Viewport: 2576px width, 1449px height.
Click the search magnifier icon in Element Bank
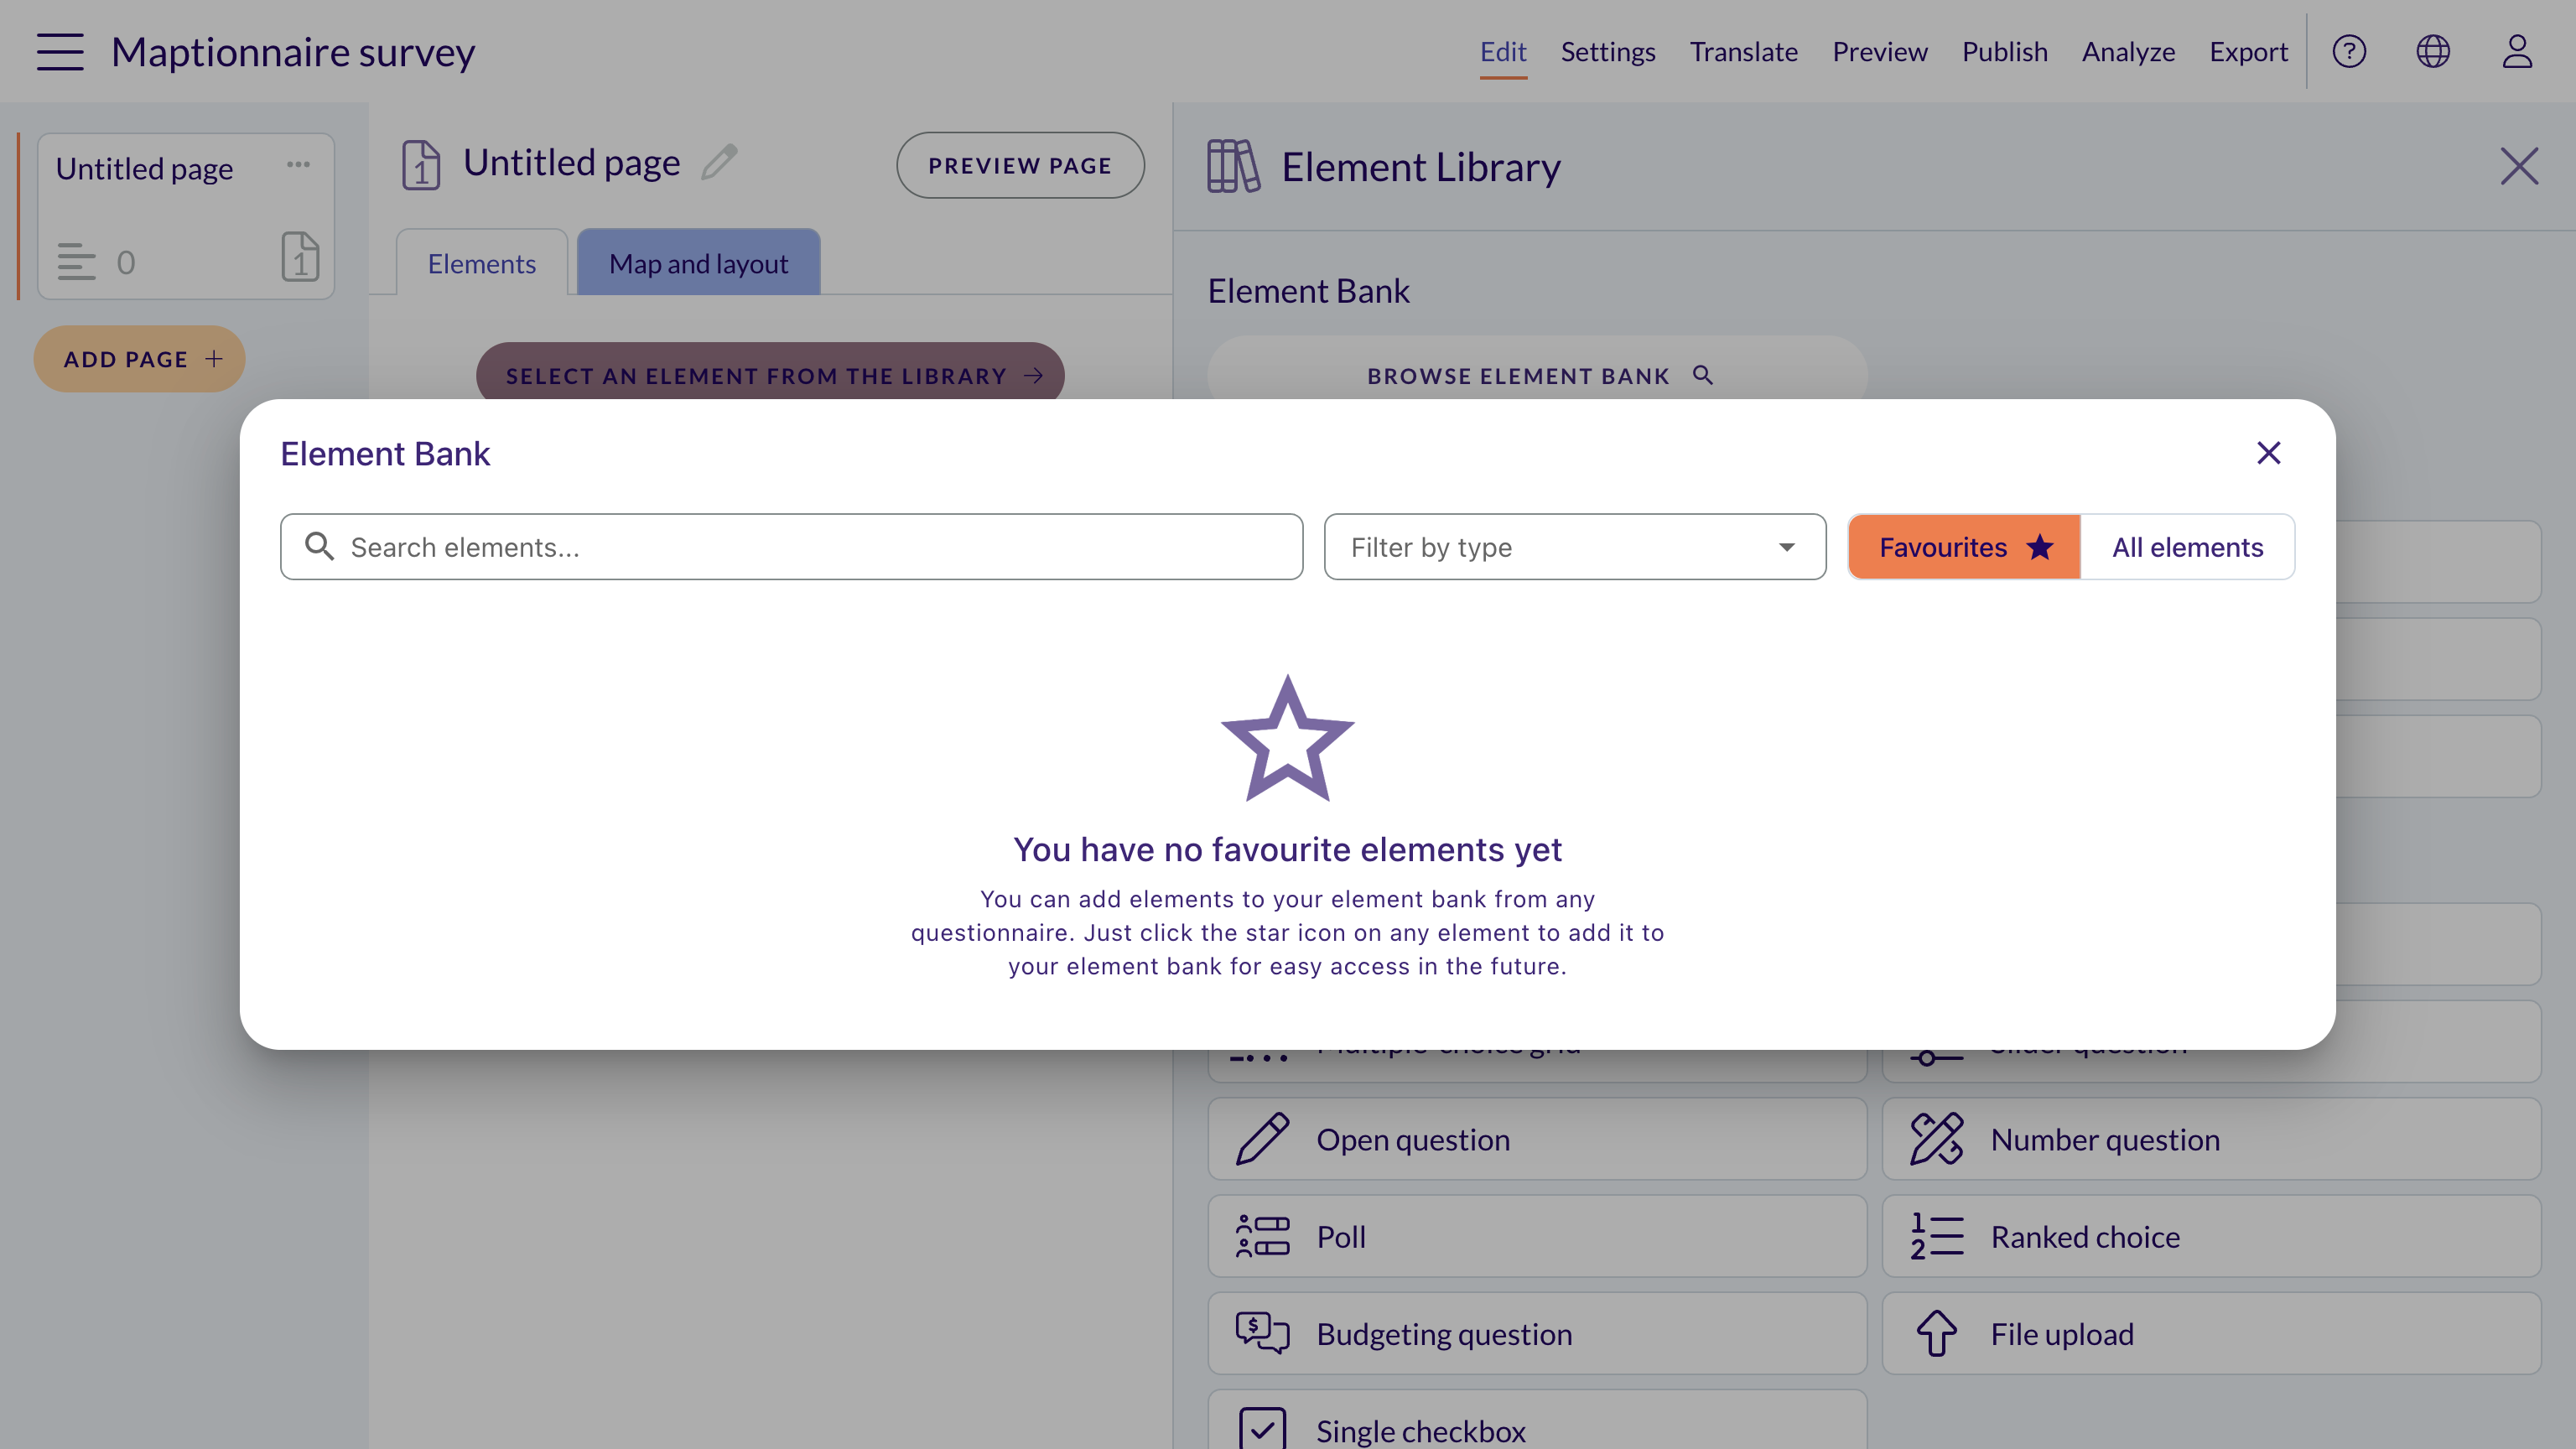[x=319, y=546]
